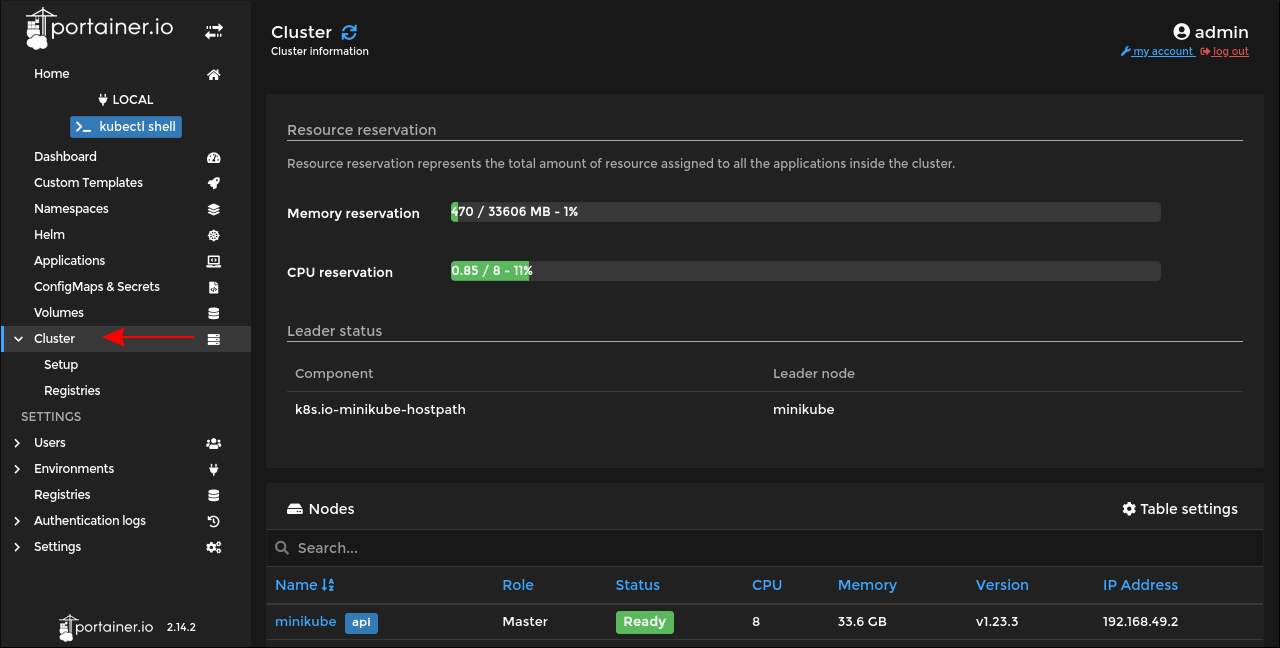Click the ConfigMaps & Secrets file icon
The height and width of the screenshot is (648, 1280).
213,287
